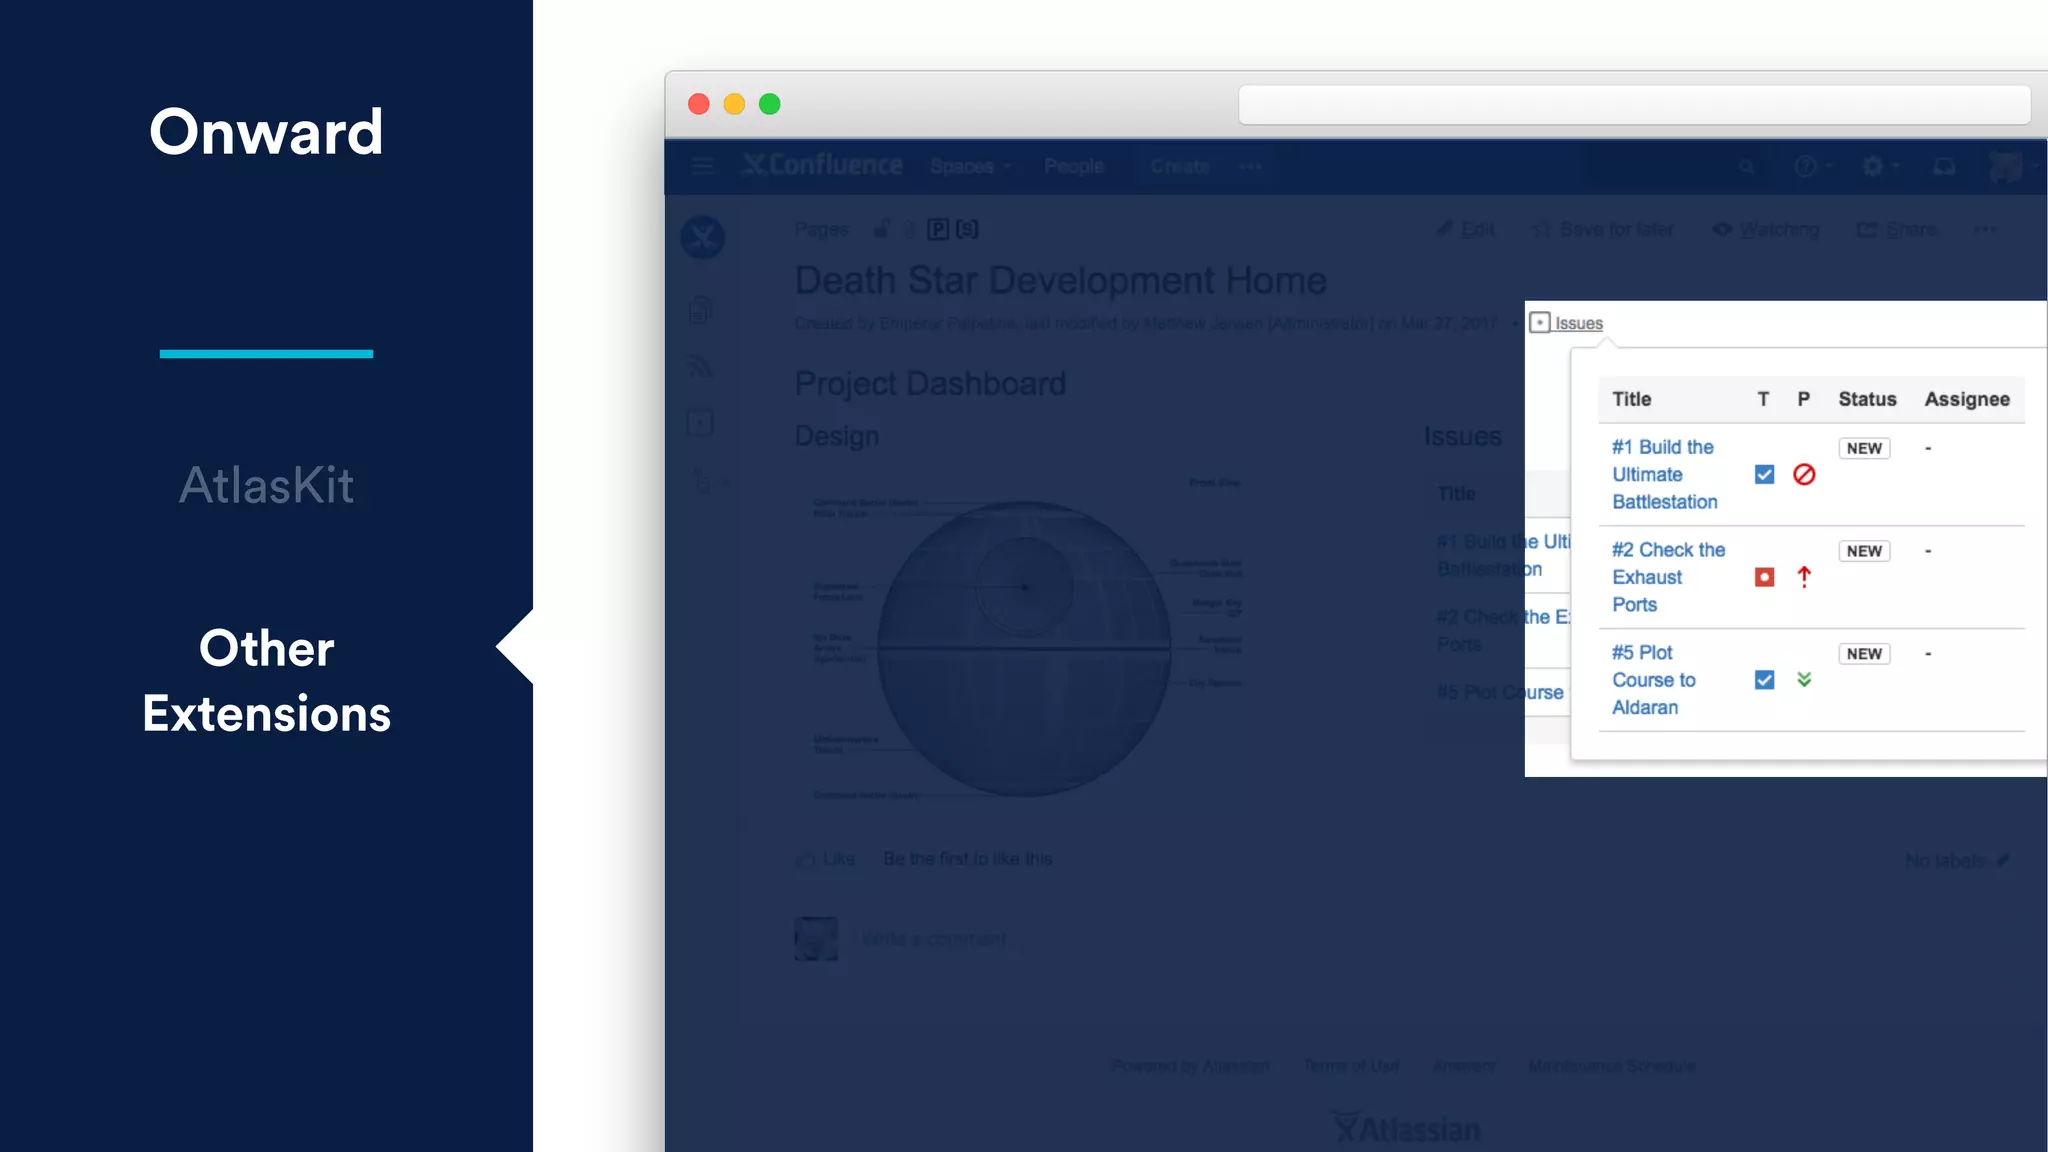The height and width of the screenshot is (1152, 2048).
Task: Click the trivial priority icon for issue #5
Action: click(1804, 680)
